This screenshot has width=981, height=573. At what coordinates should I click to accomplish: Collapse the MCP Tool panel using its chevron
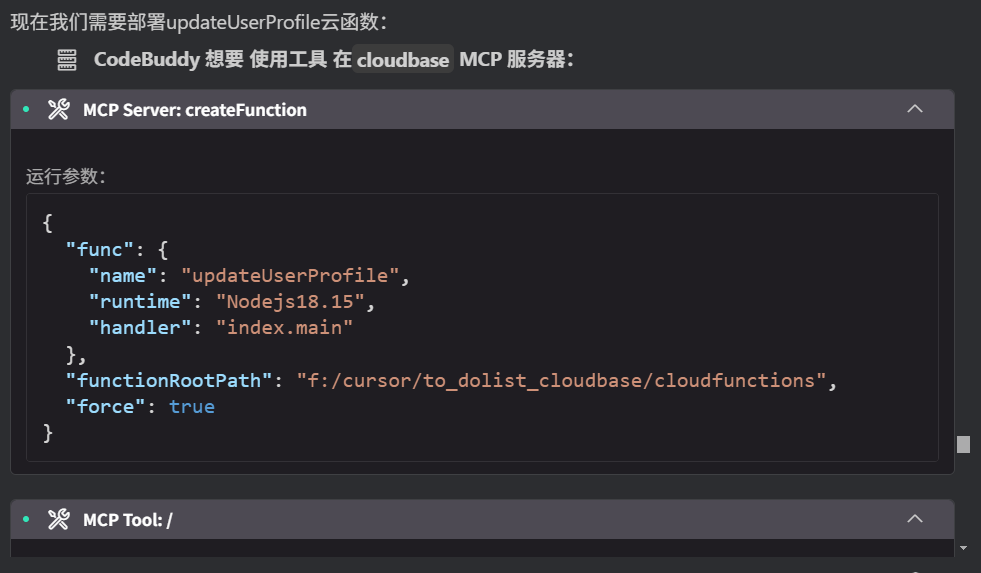[x=914, y=518]
